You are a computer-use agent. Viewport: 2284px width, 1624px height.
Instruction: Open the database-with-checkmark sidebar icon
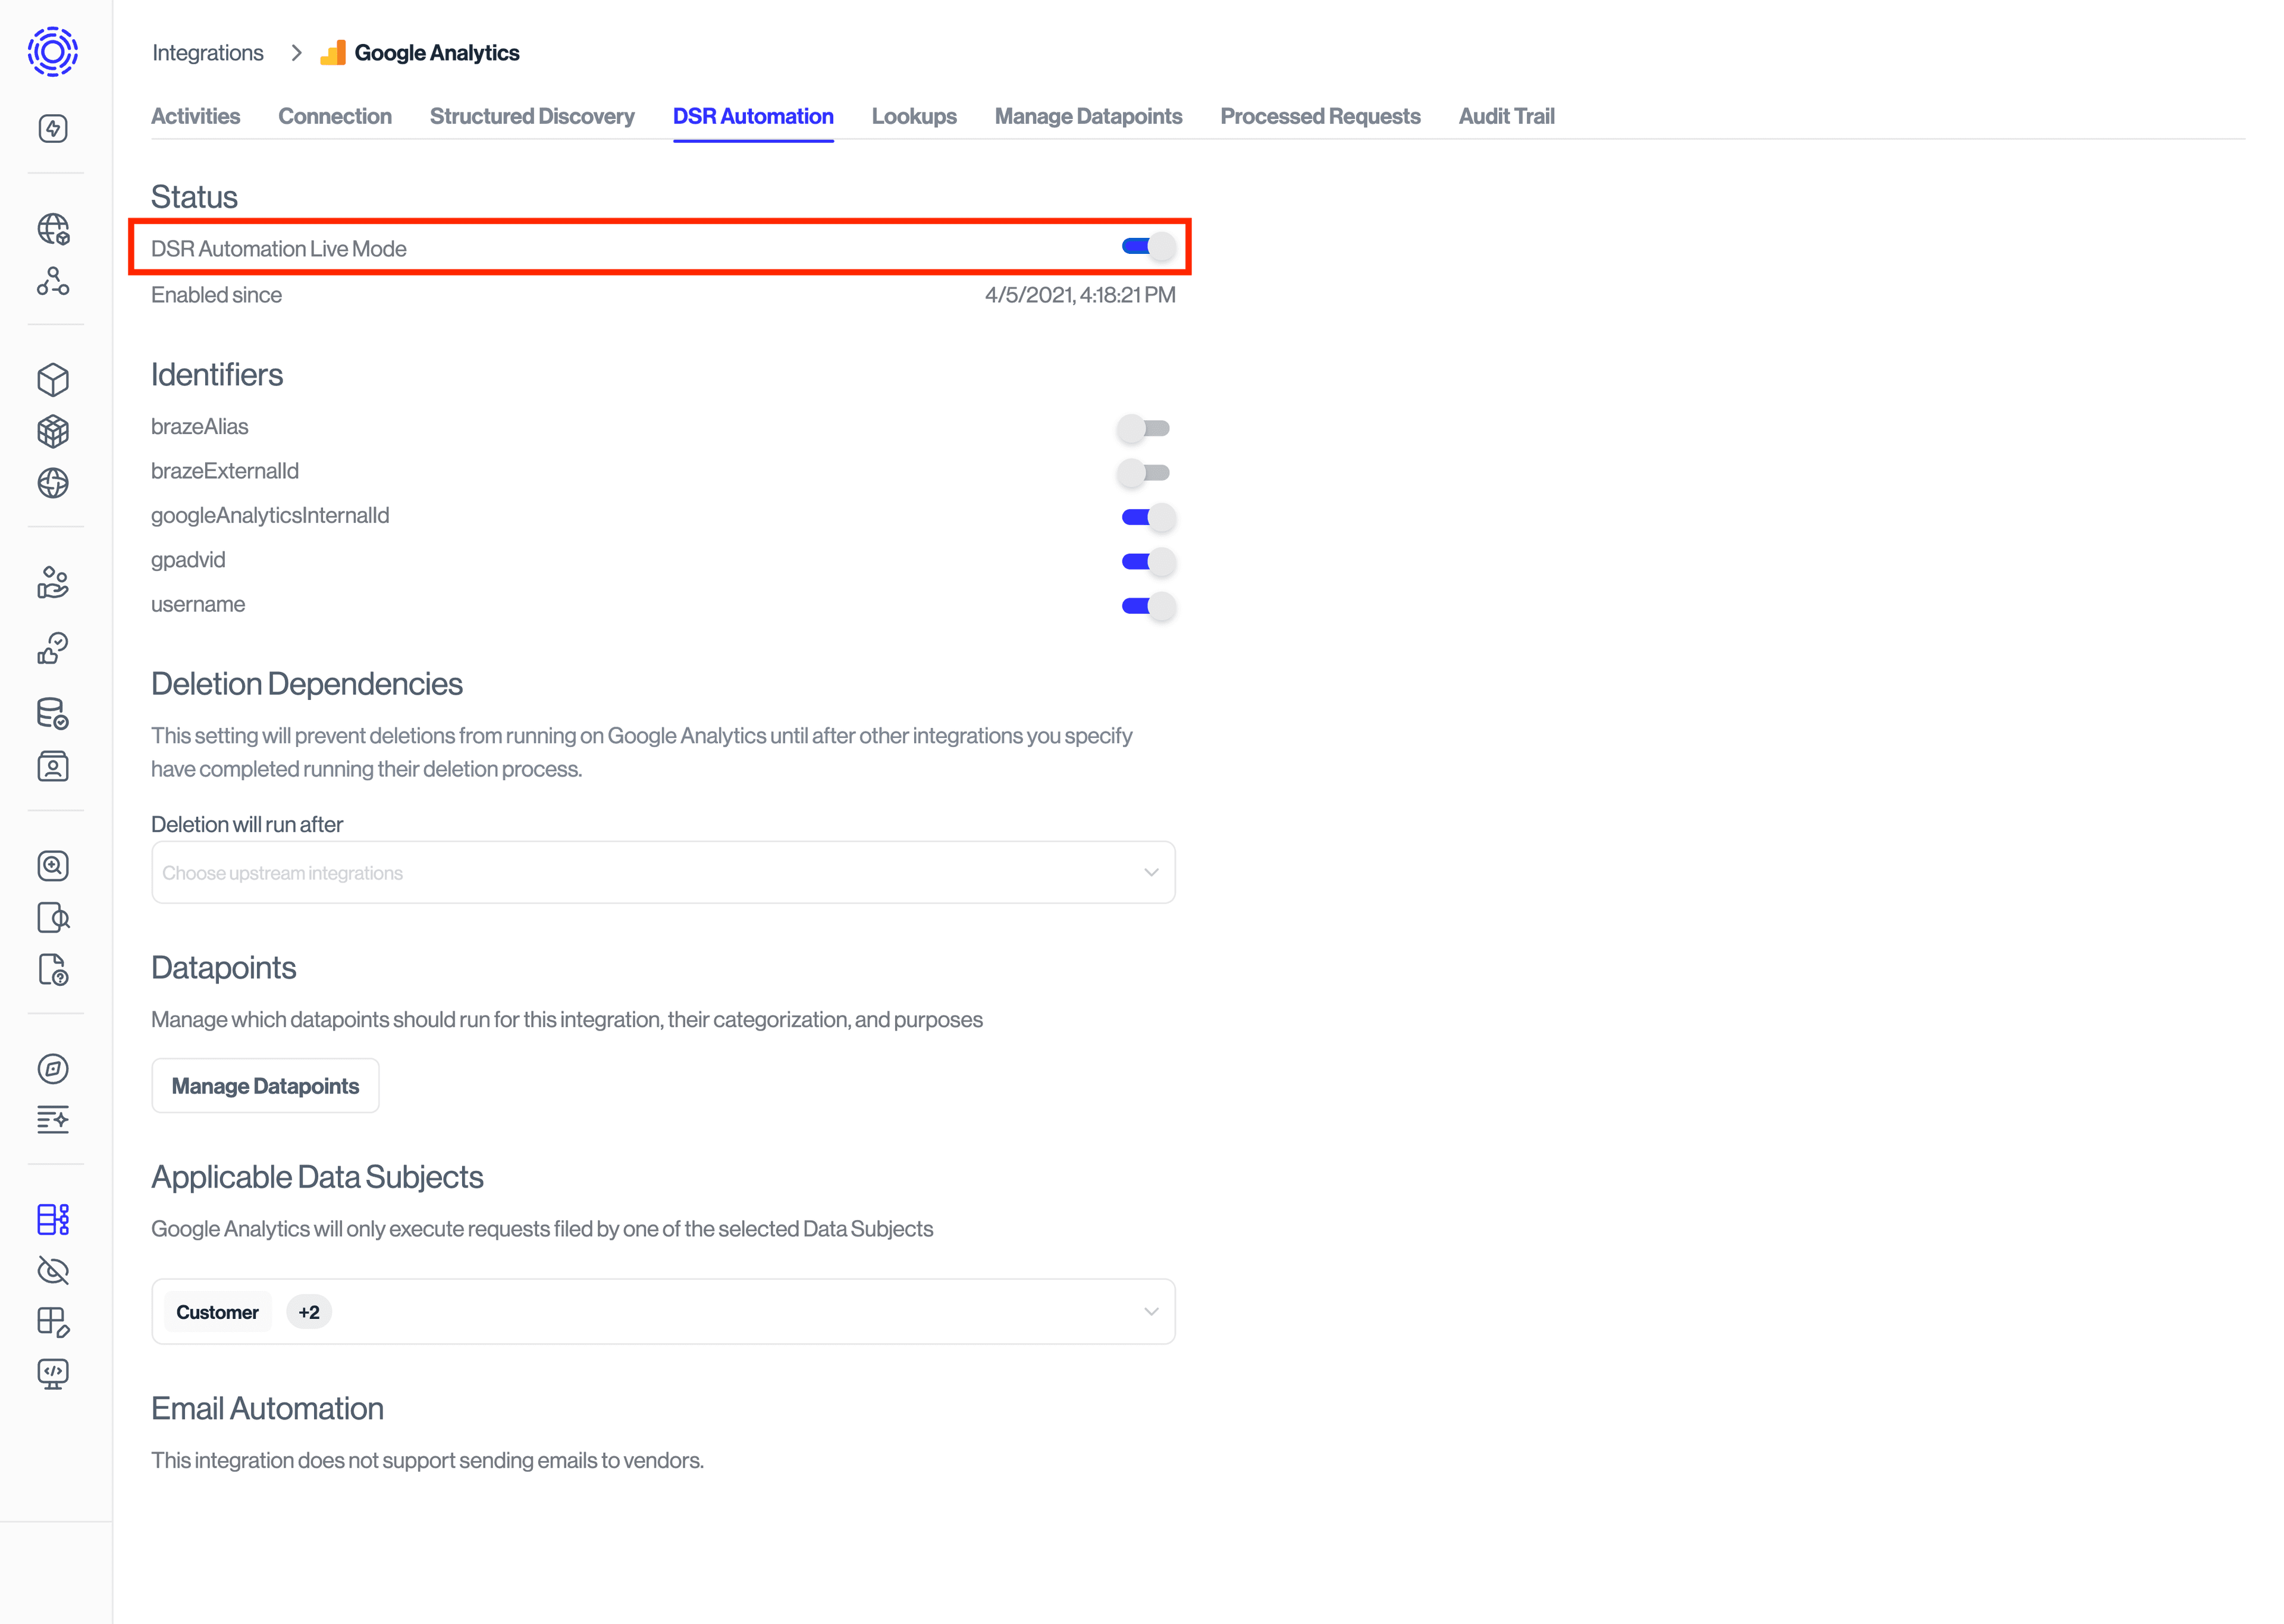[x=53, y=714]
